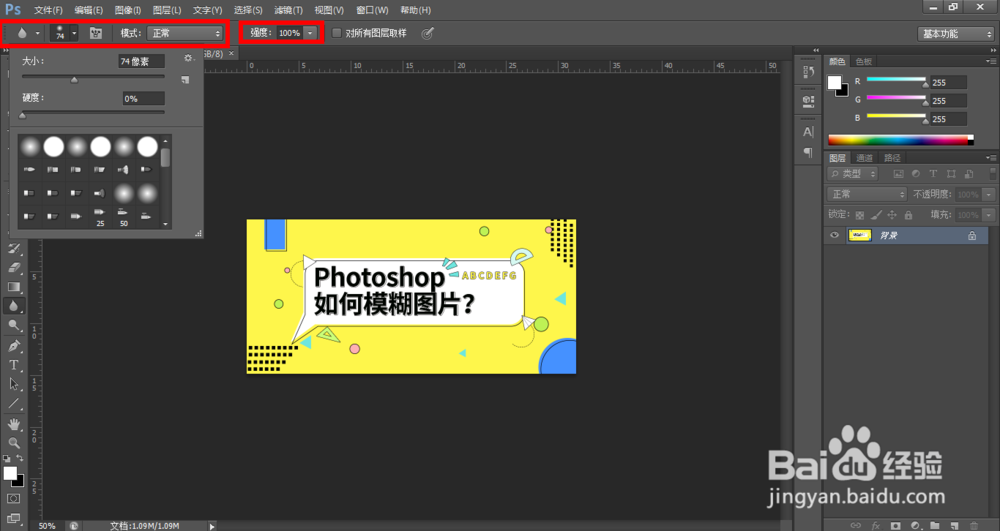Screen dimensions: 1000x531
Task: Open the gear menu in brush preset picker
Action: pos(188,58)
